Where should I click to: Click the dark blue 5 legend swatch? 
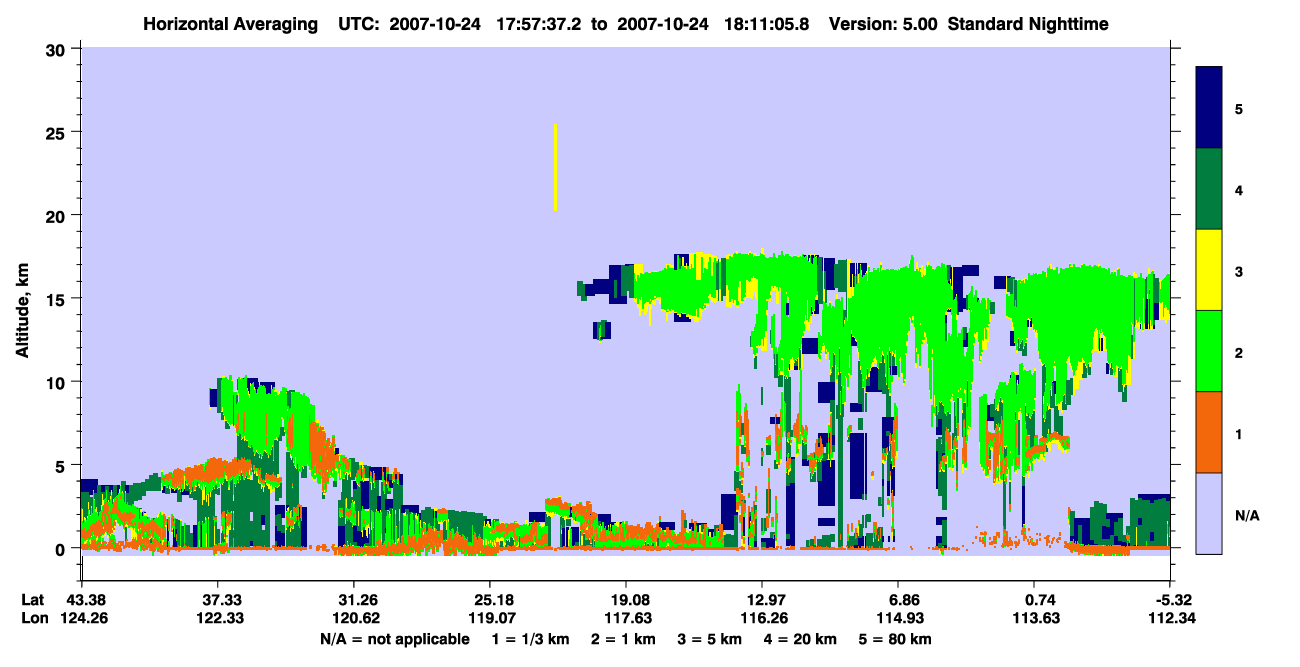1209,108
